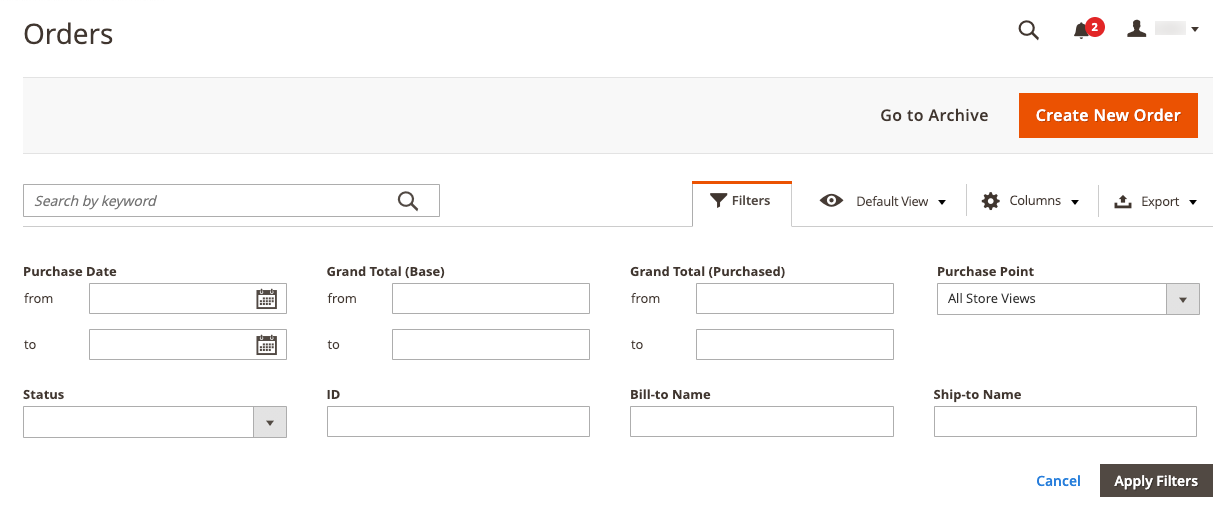Select the order ID filter field

click(x=458, y=422)
